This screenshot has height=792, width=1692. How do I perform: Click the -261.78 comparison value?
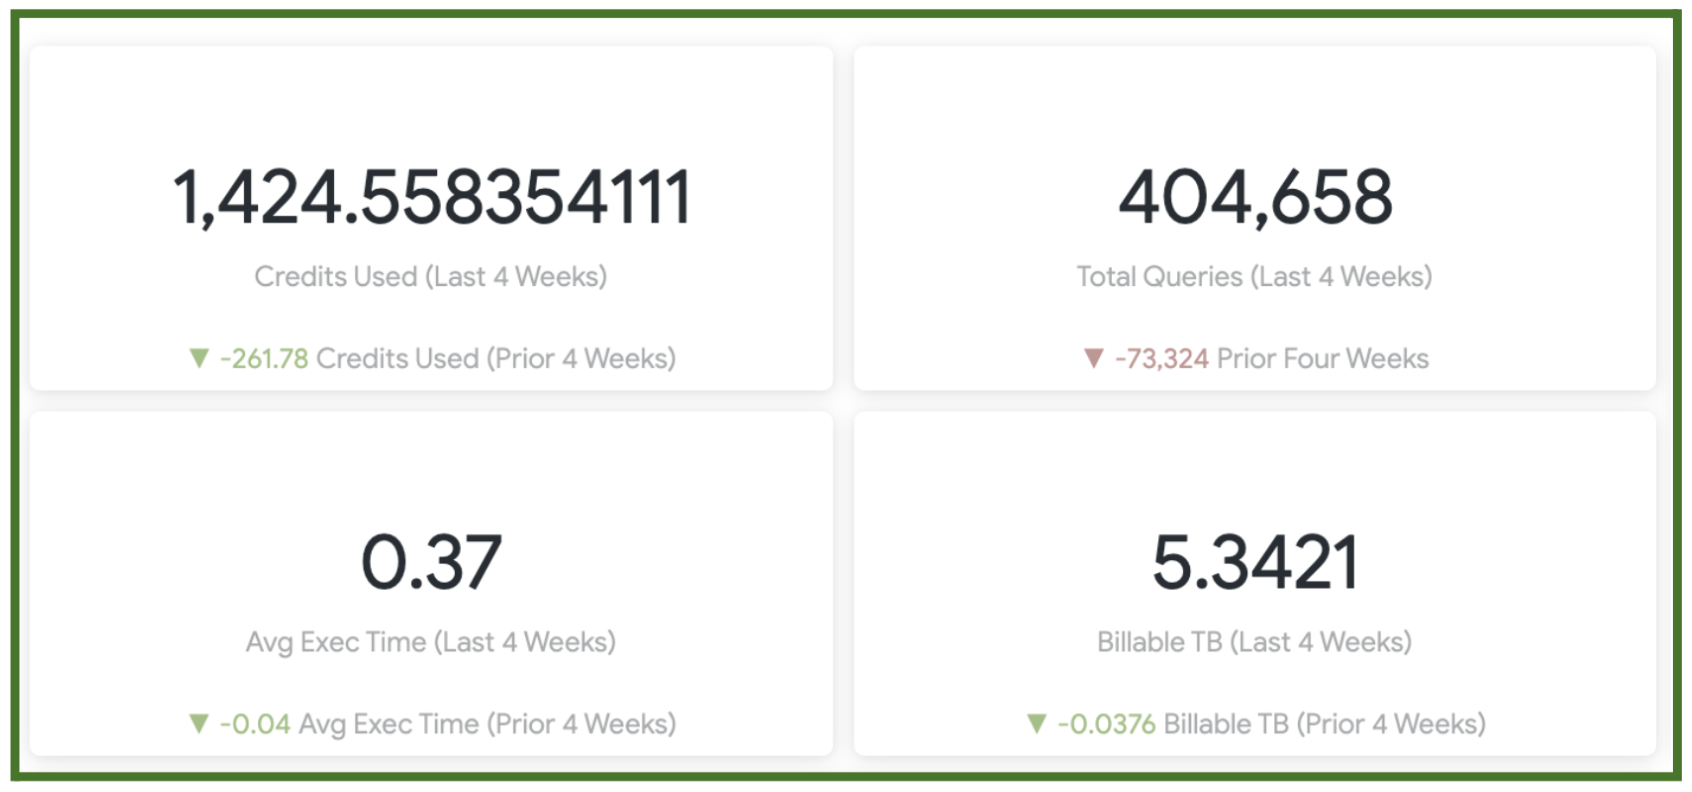[264, 358]
